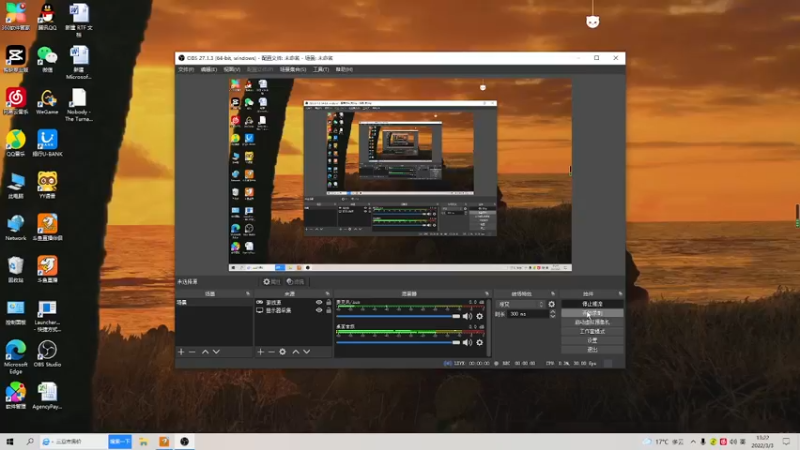Viewport: 800px width, 450px height.
Task: Increase the transition duration with up arrow
Action: coord(553,312)
